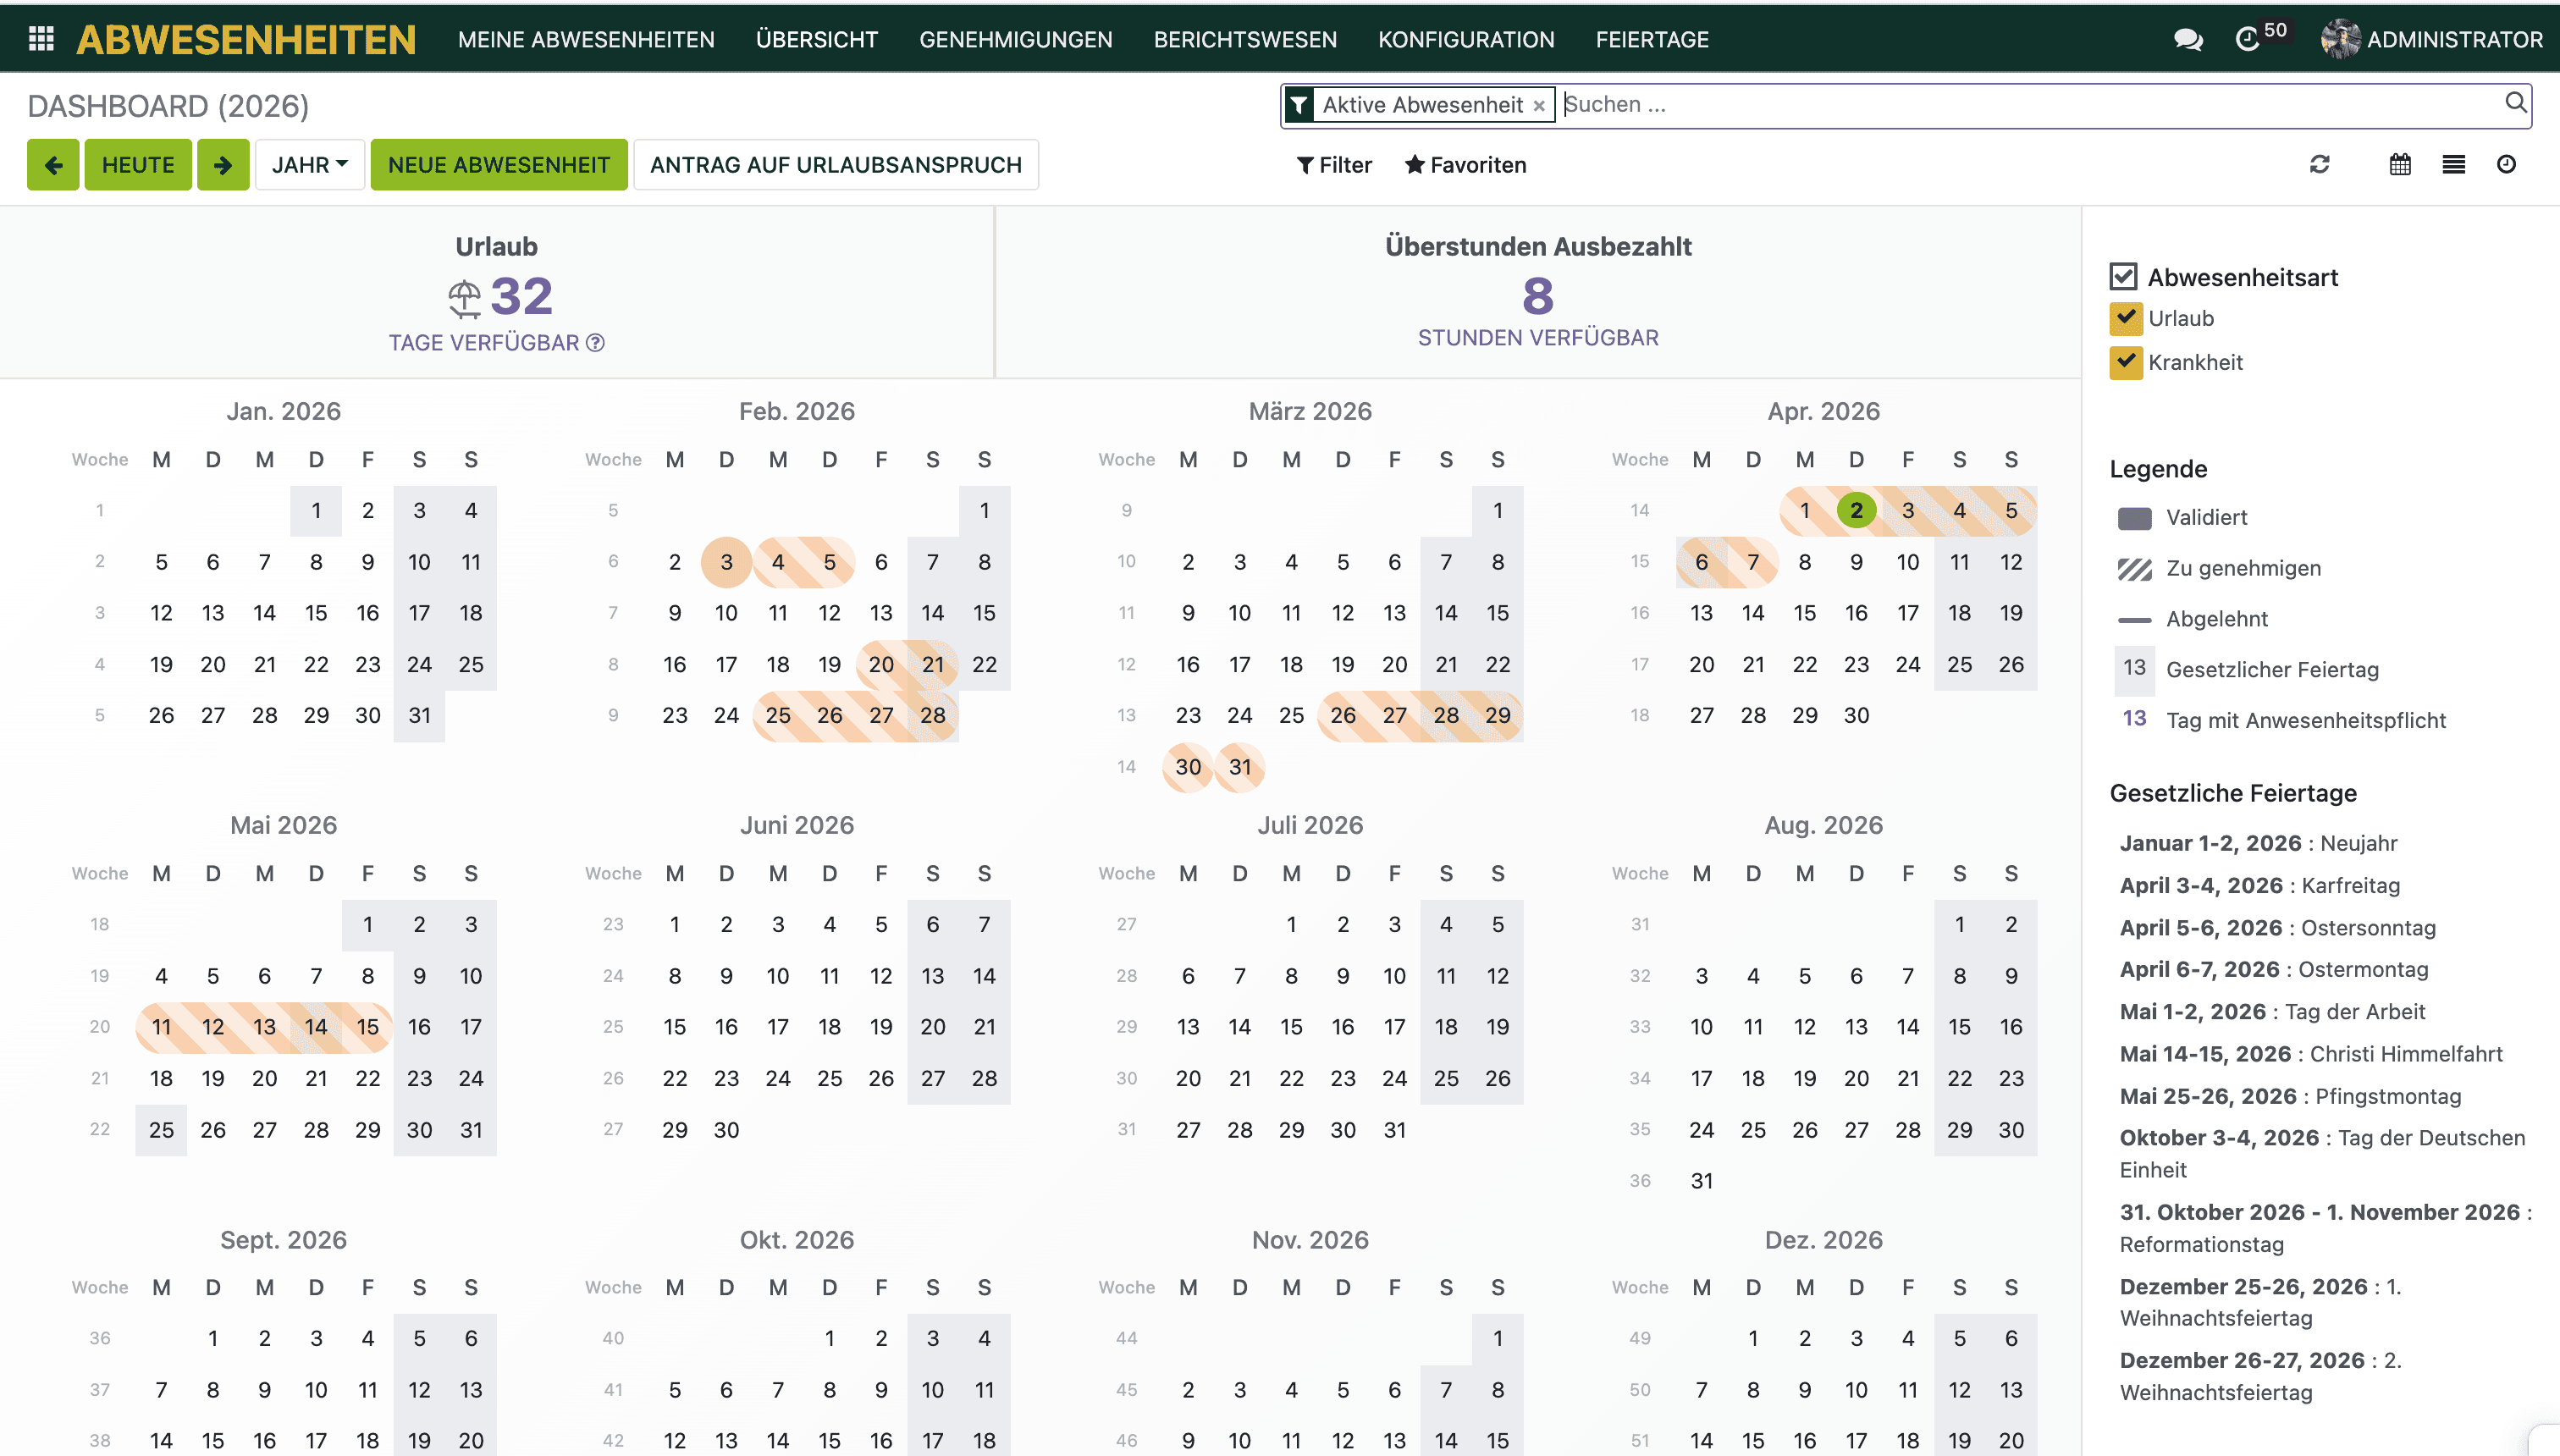Switch to list view icon

pos(2453,165)
